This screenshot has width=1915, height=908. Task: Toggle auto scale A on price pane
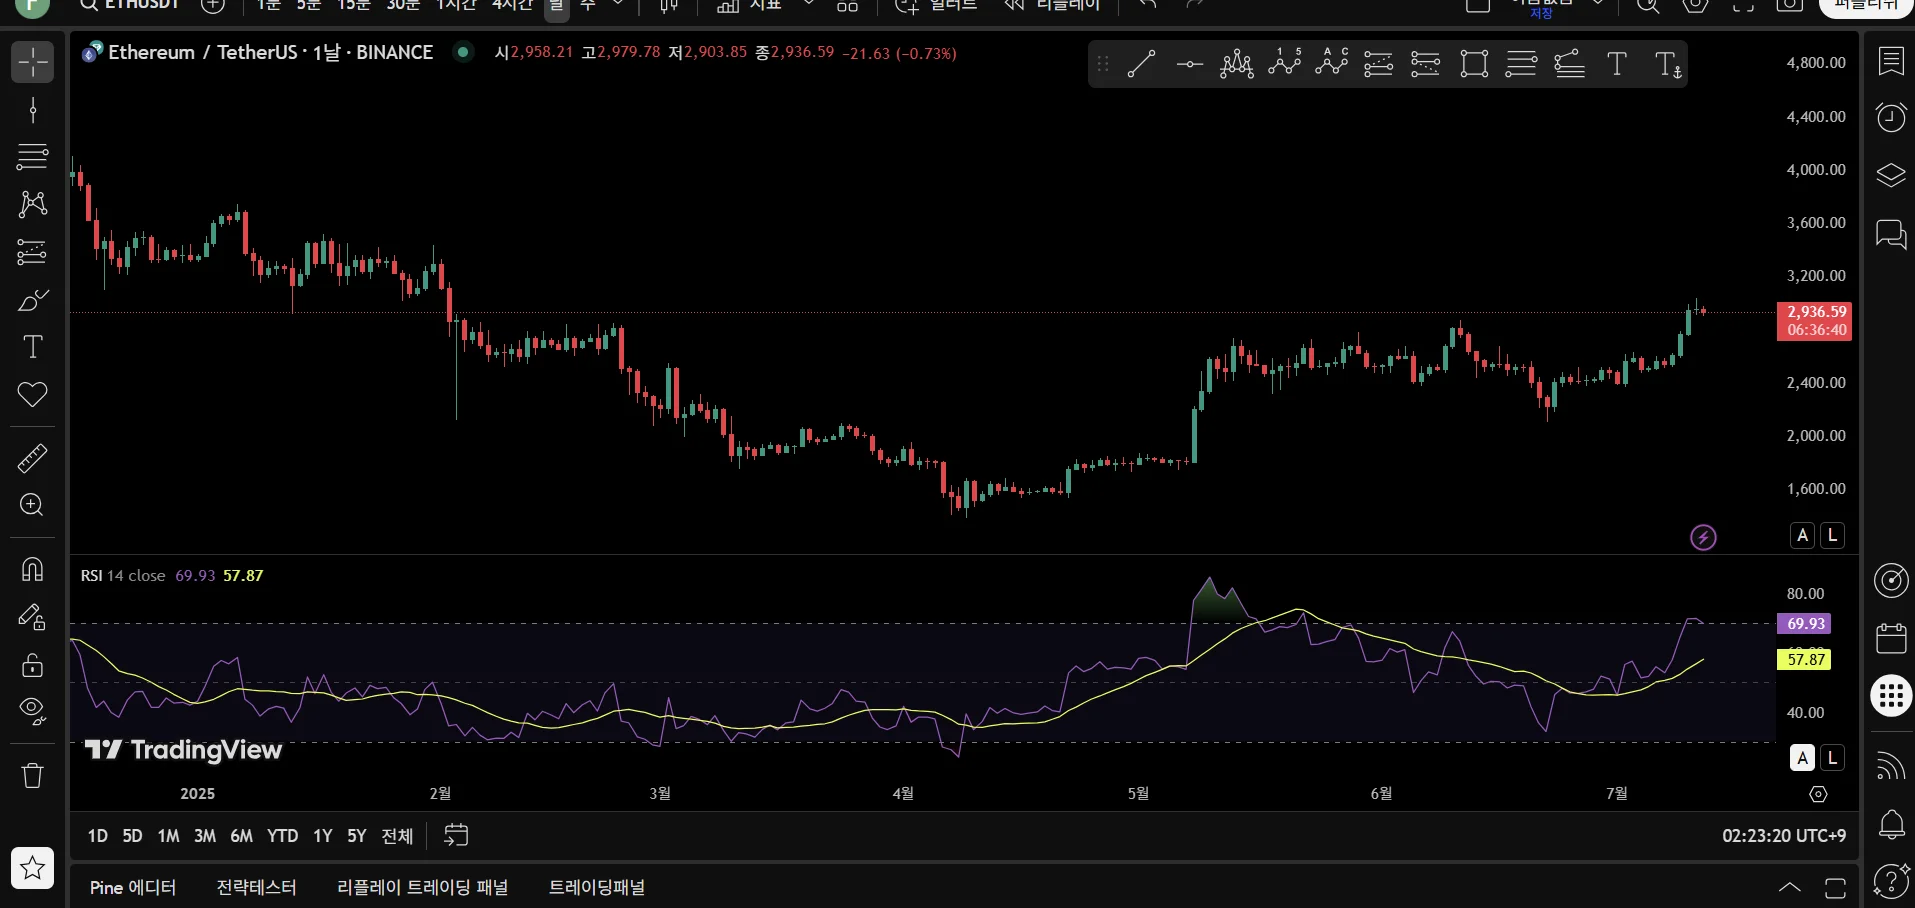click(1802, 535)
